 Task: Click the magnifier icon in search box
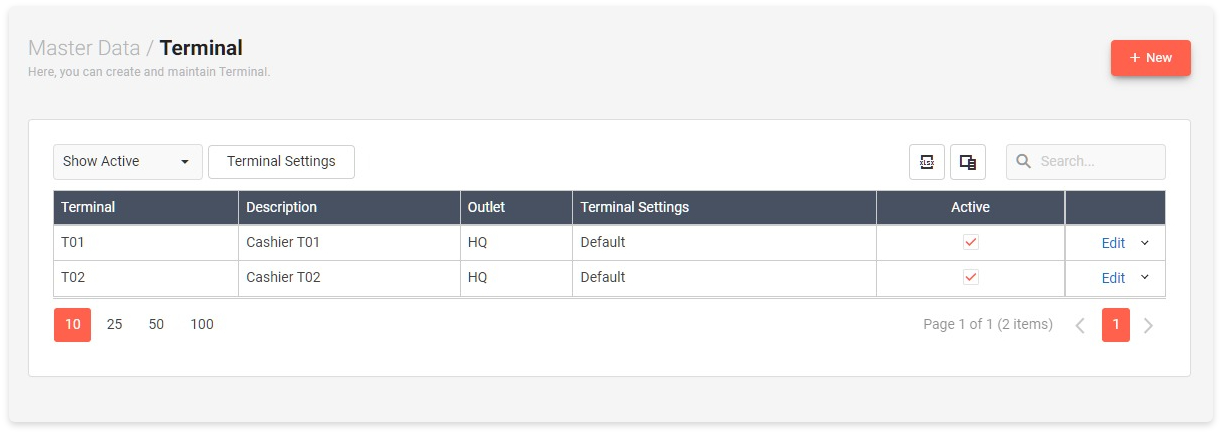pos(1024,162)
